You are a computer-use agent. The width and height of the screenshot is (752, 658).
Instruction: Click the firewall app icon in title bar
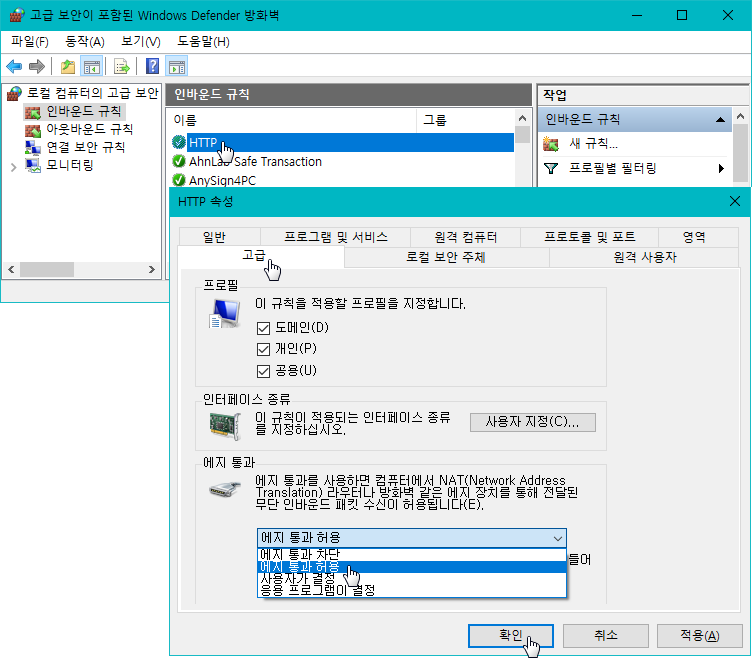coord(17,15)
